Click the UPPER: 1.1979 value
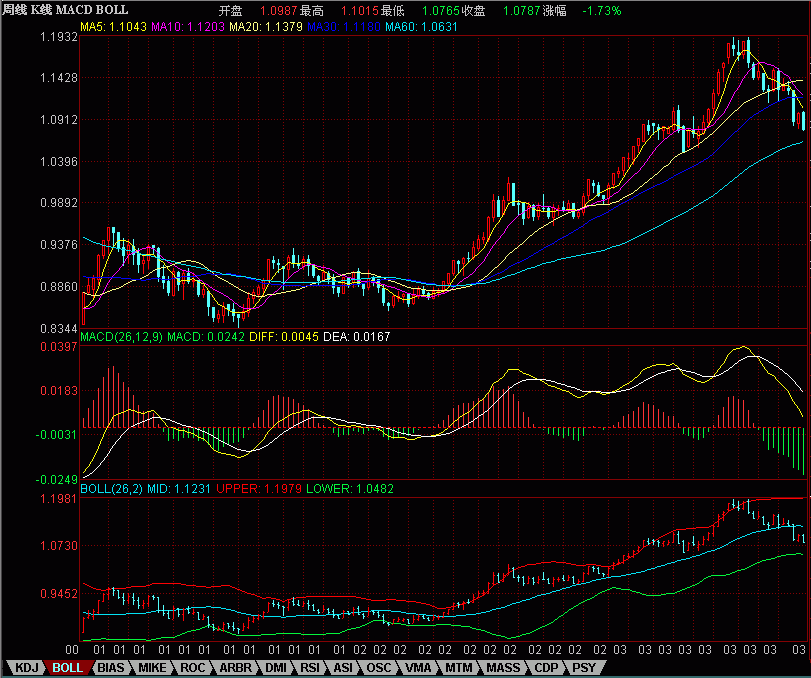 click(259, 489)
